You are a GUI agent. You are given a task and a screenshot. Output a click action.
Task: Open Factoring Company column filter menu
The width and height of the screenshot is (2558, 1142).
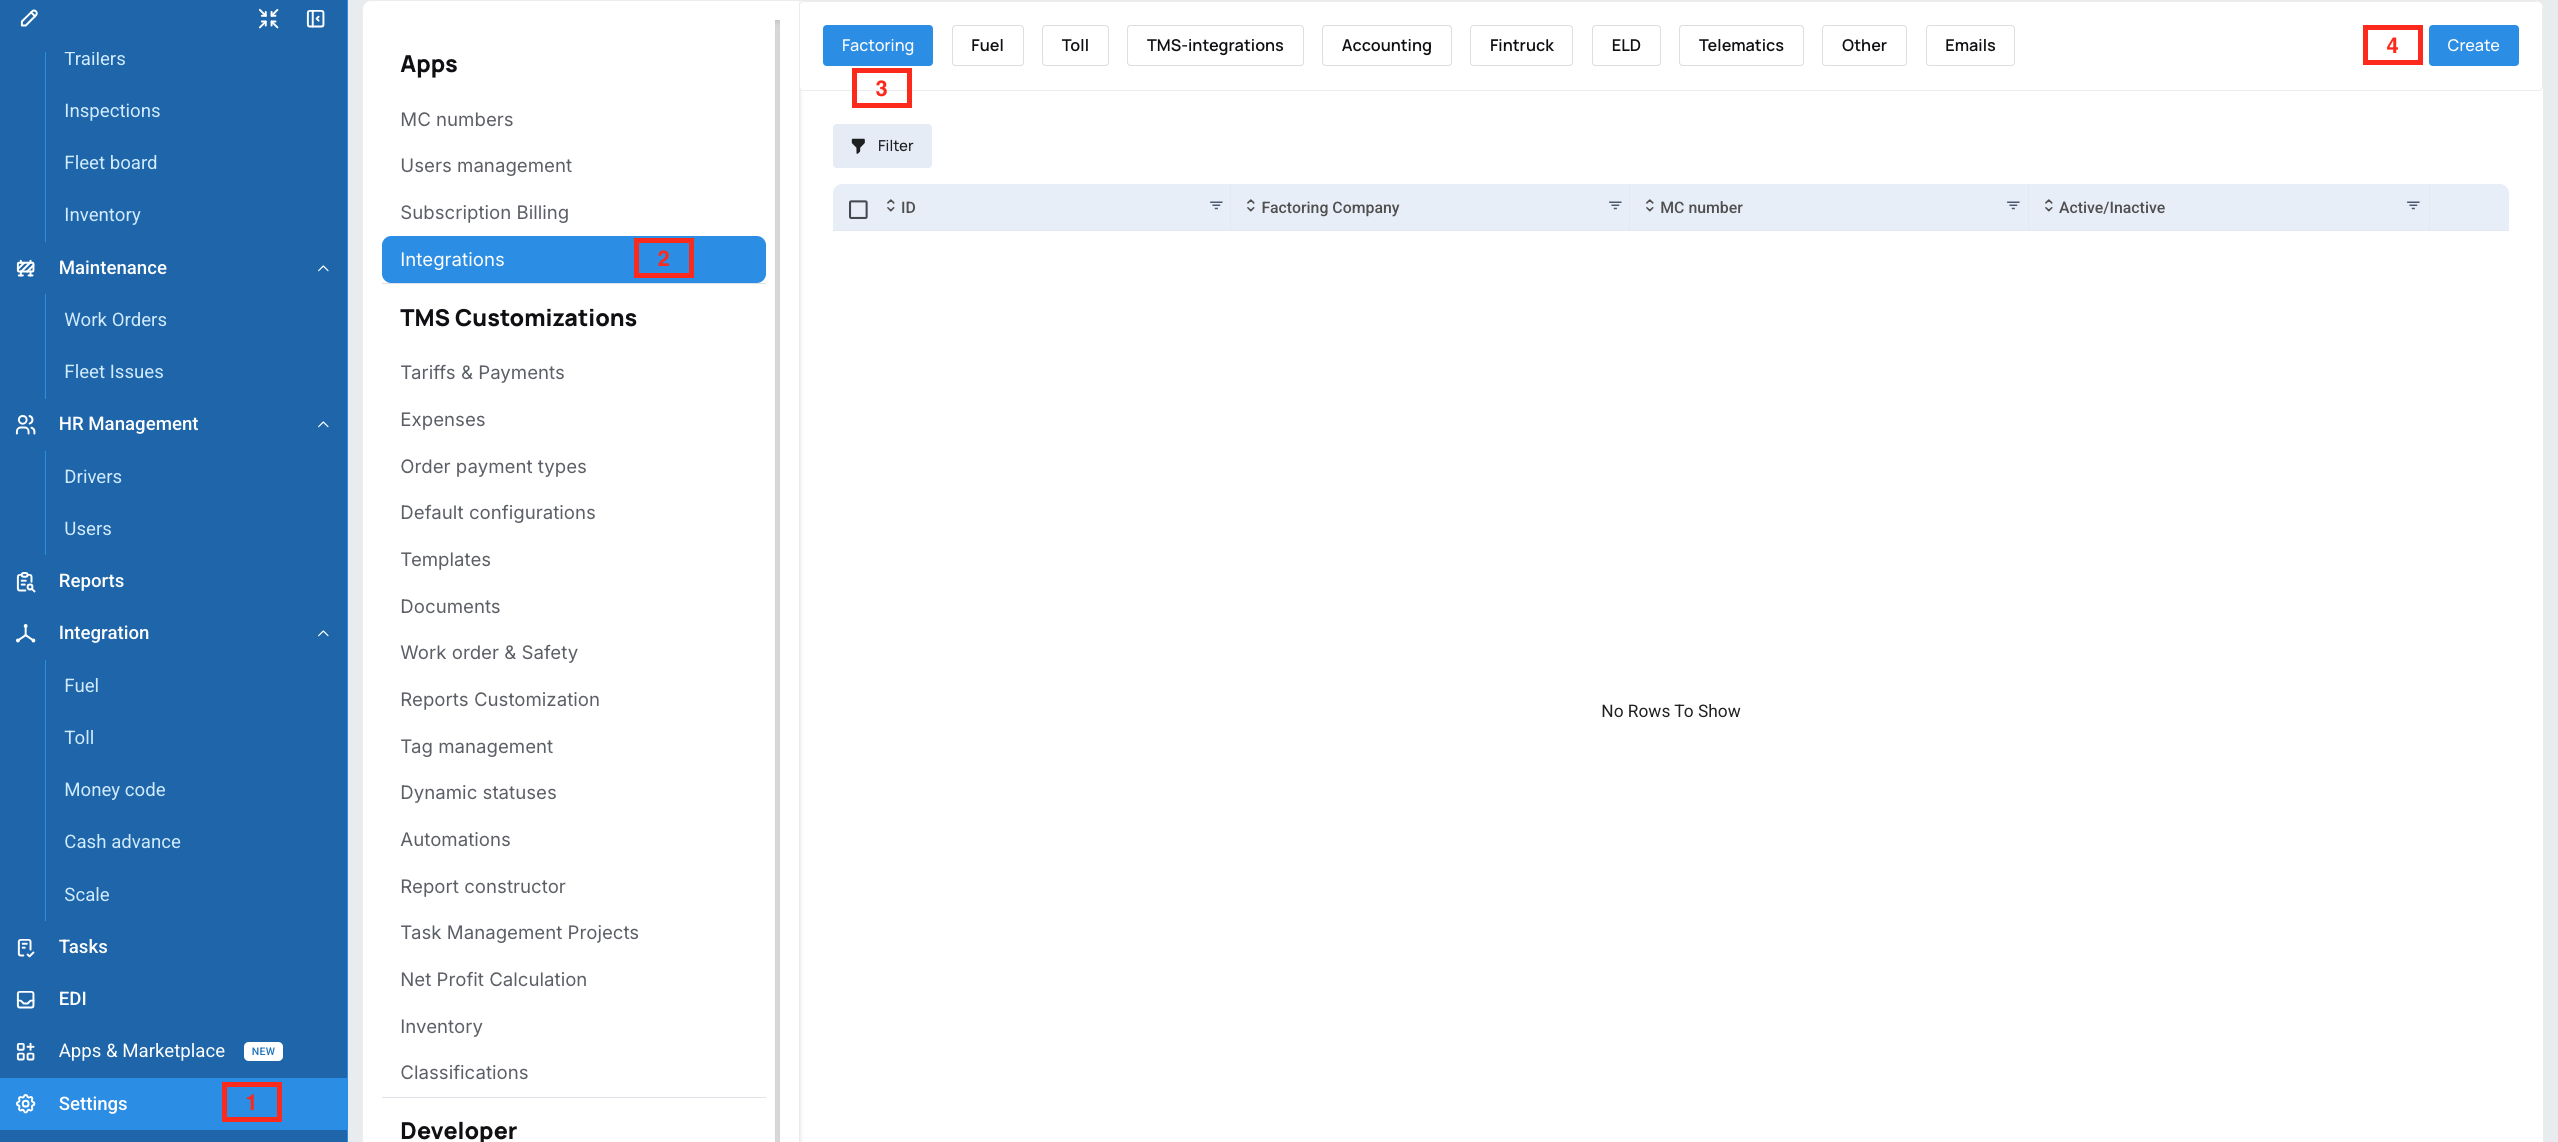(1615, 206)
